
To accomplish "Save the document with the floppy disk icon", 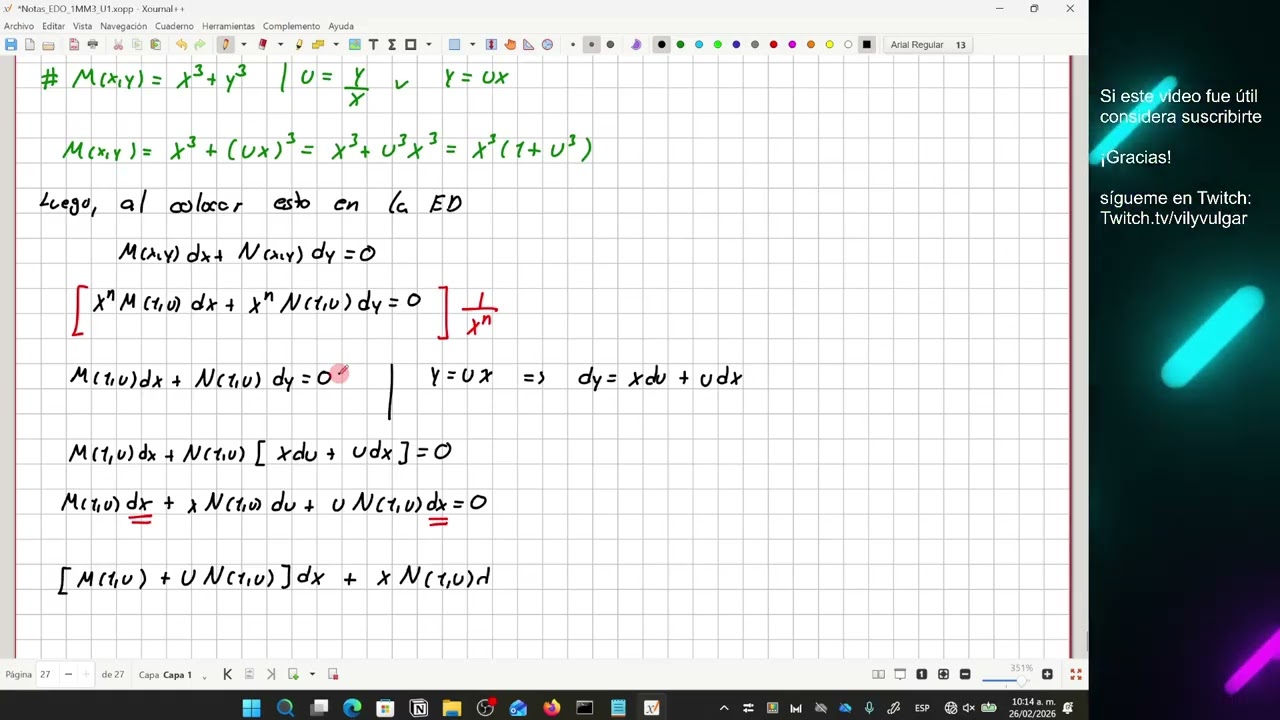I will (10, 44).
